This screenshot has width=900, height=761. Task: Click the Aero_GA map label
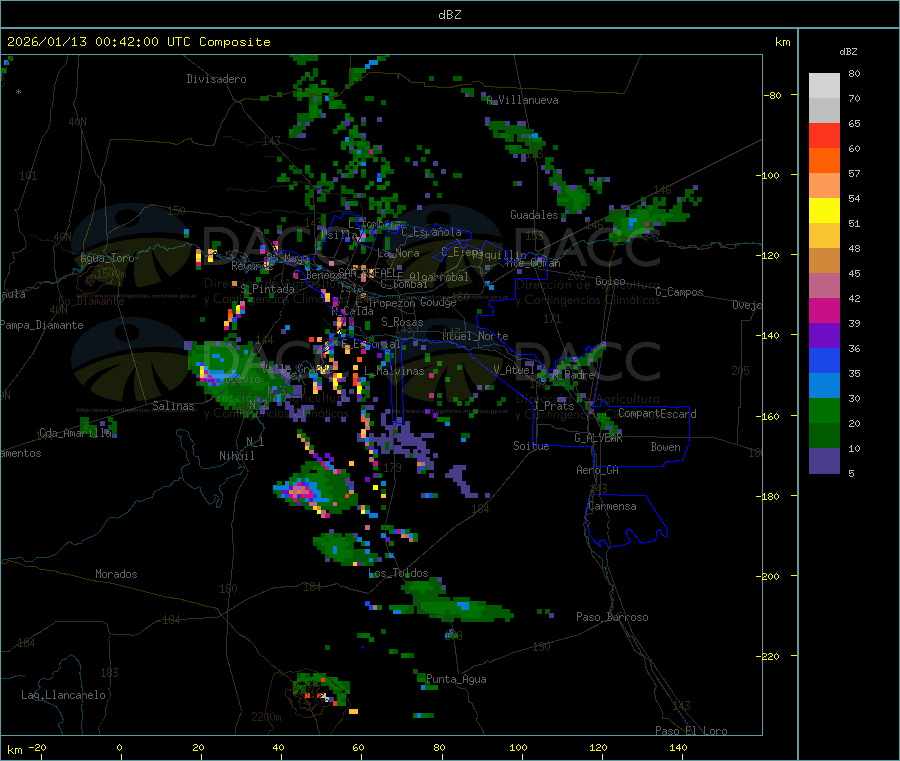pos(597,470)
